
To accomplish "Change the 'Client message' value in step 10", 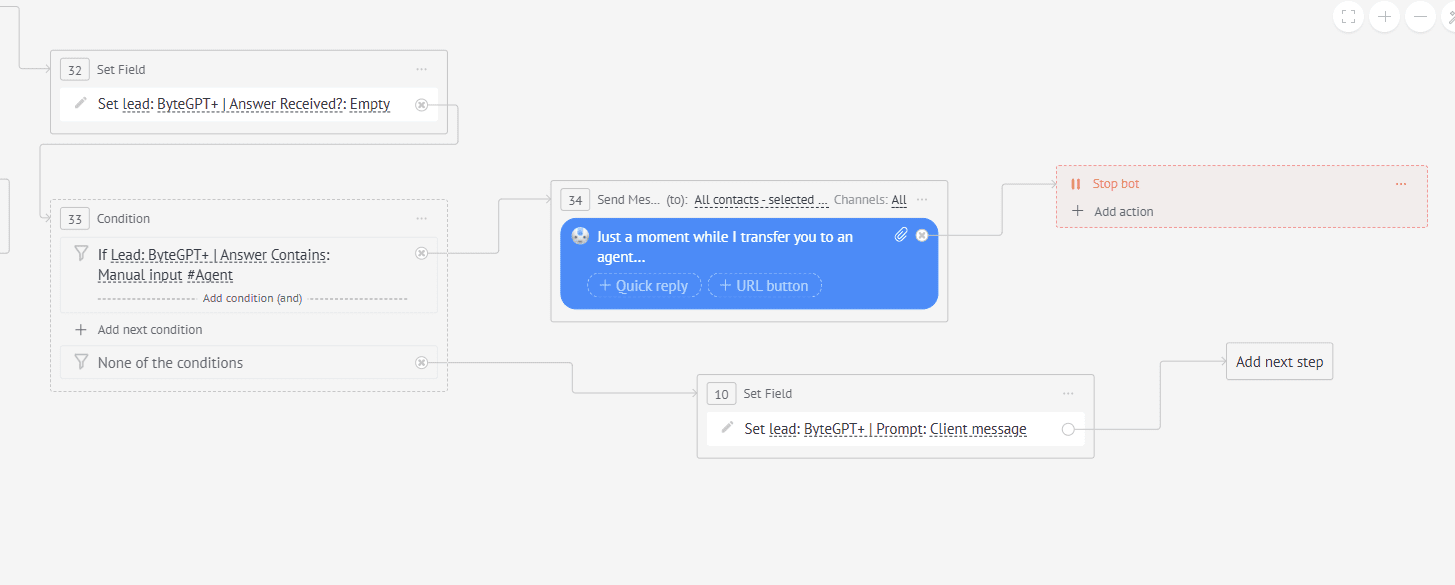I will tap(978, 429).
